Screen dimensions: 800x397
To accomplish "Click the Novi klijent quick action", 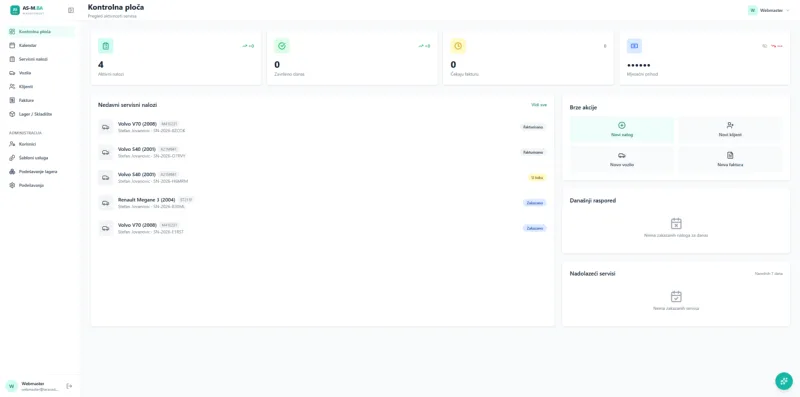I will pyautogui.click(x=730, y=130).
